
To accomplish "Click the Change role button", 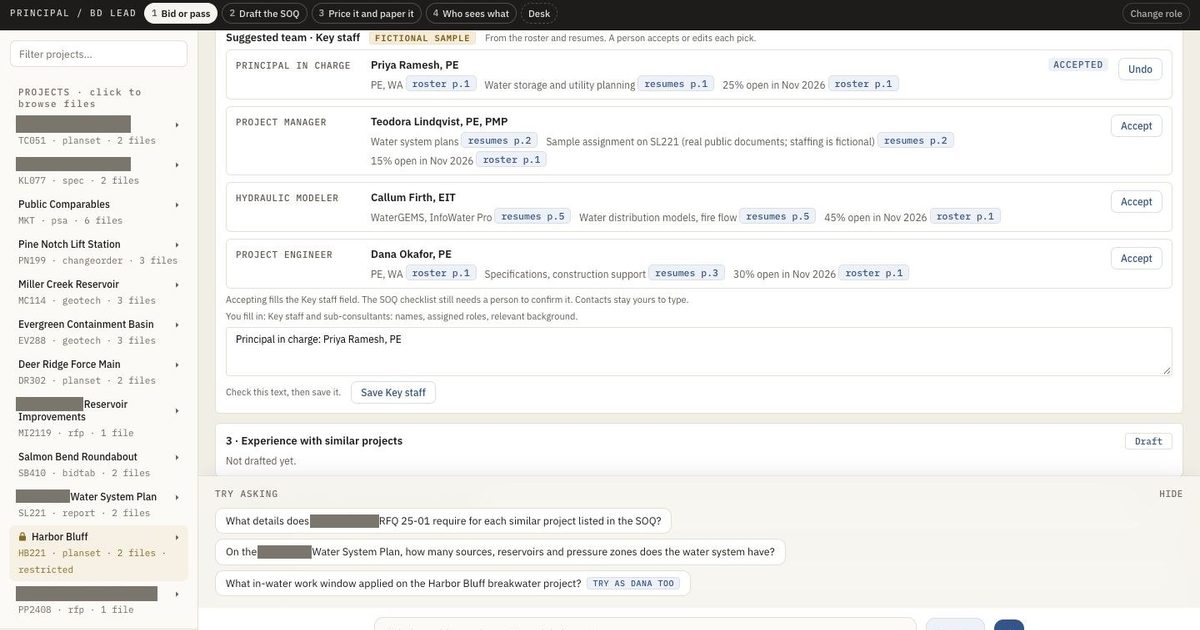I will [1156, 13].
